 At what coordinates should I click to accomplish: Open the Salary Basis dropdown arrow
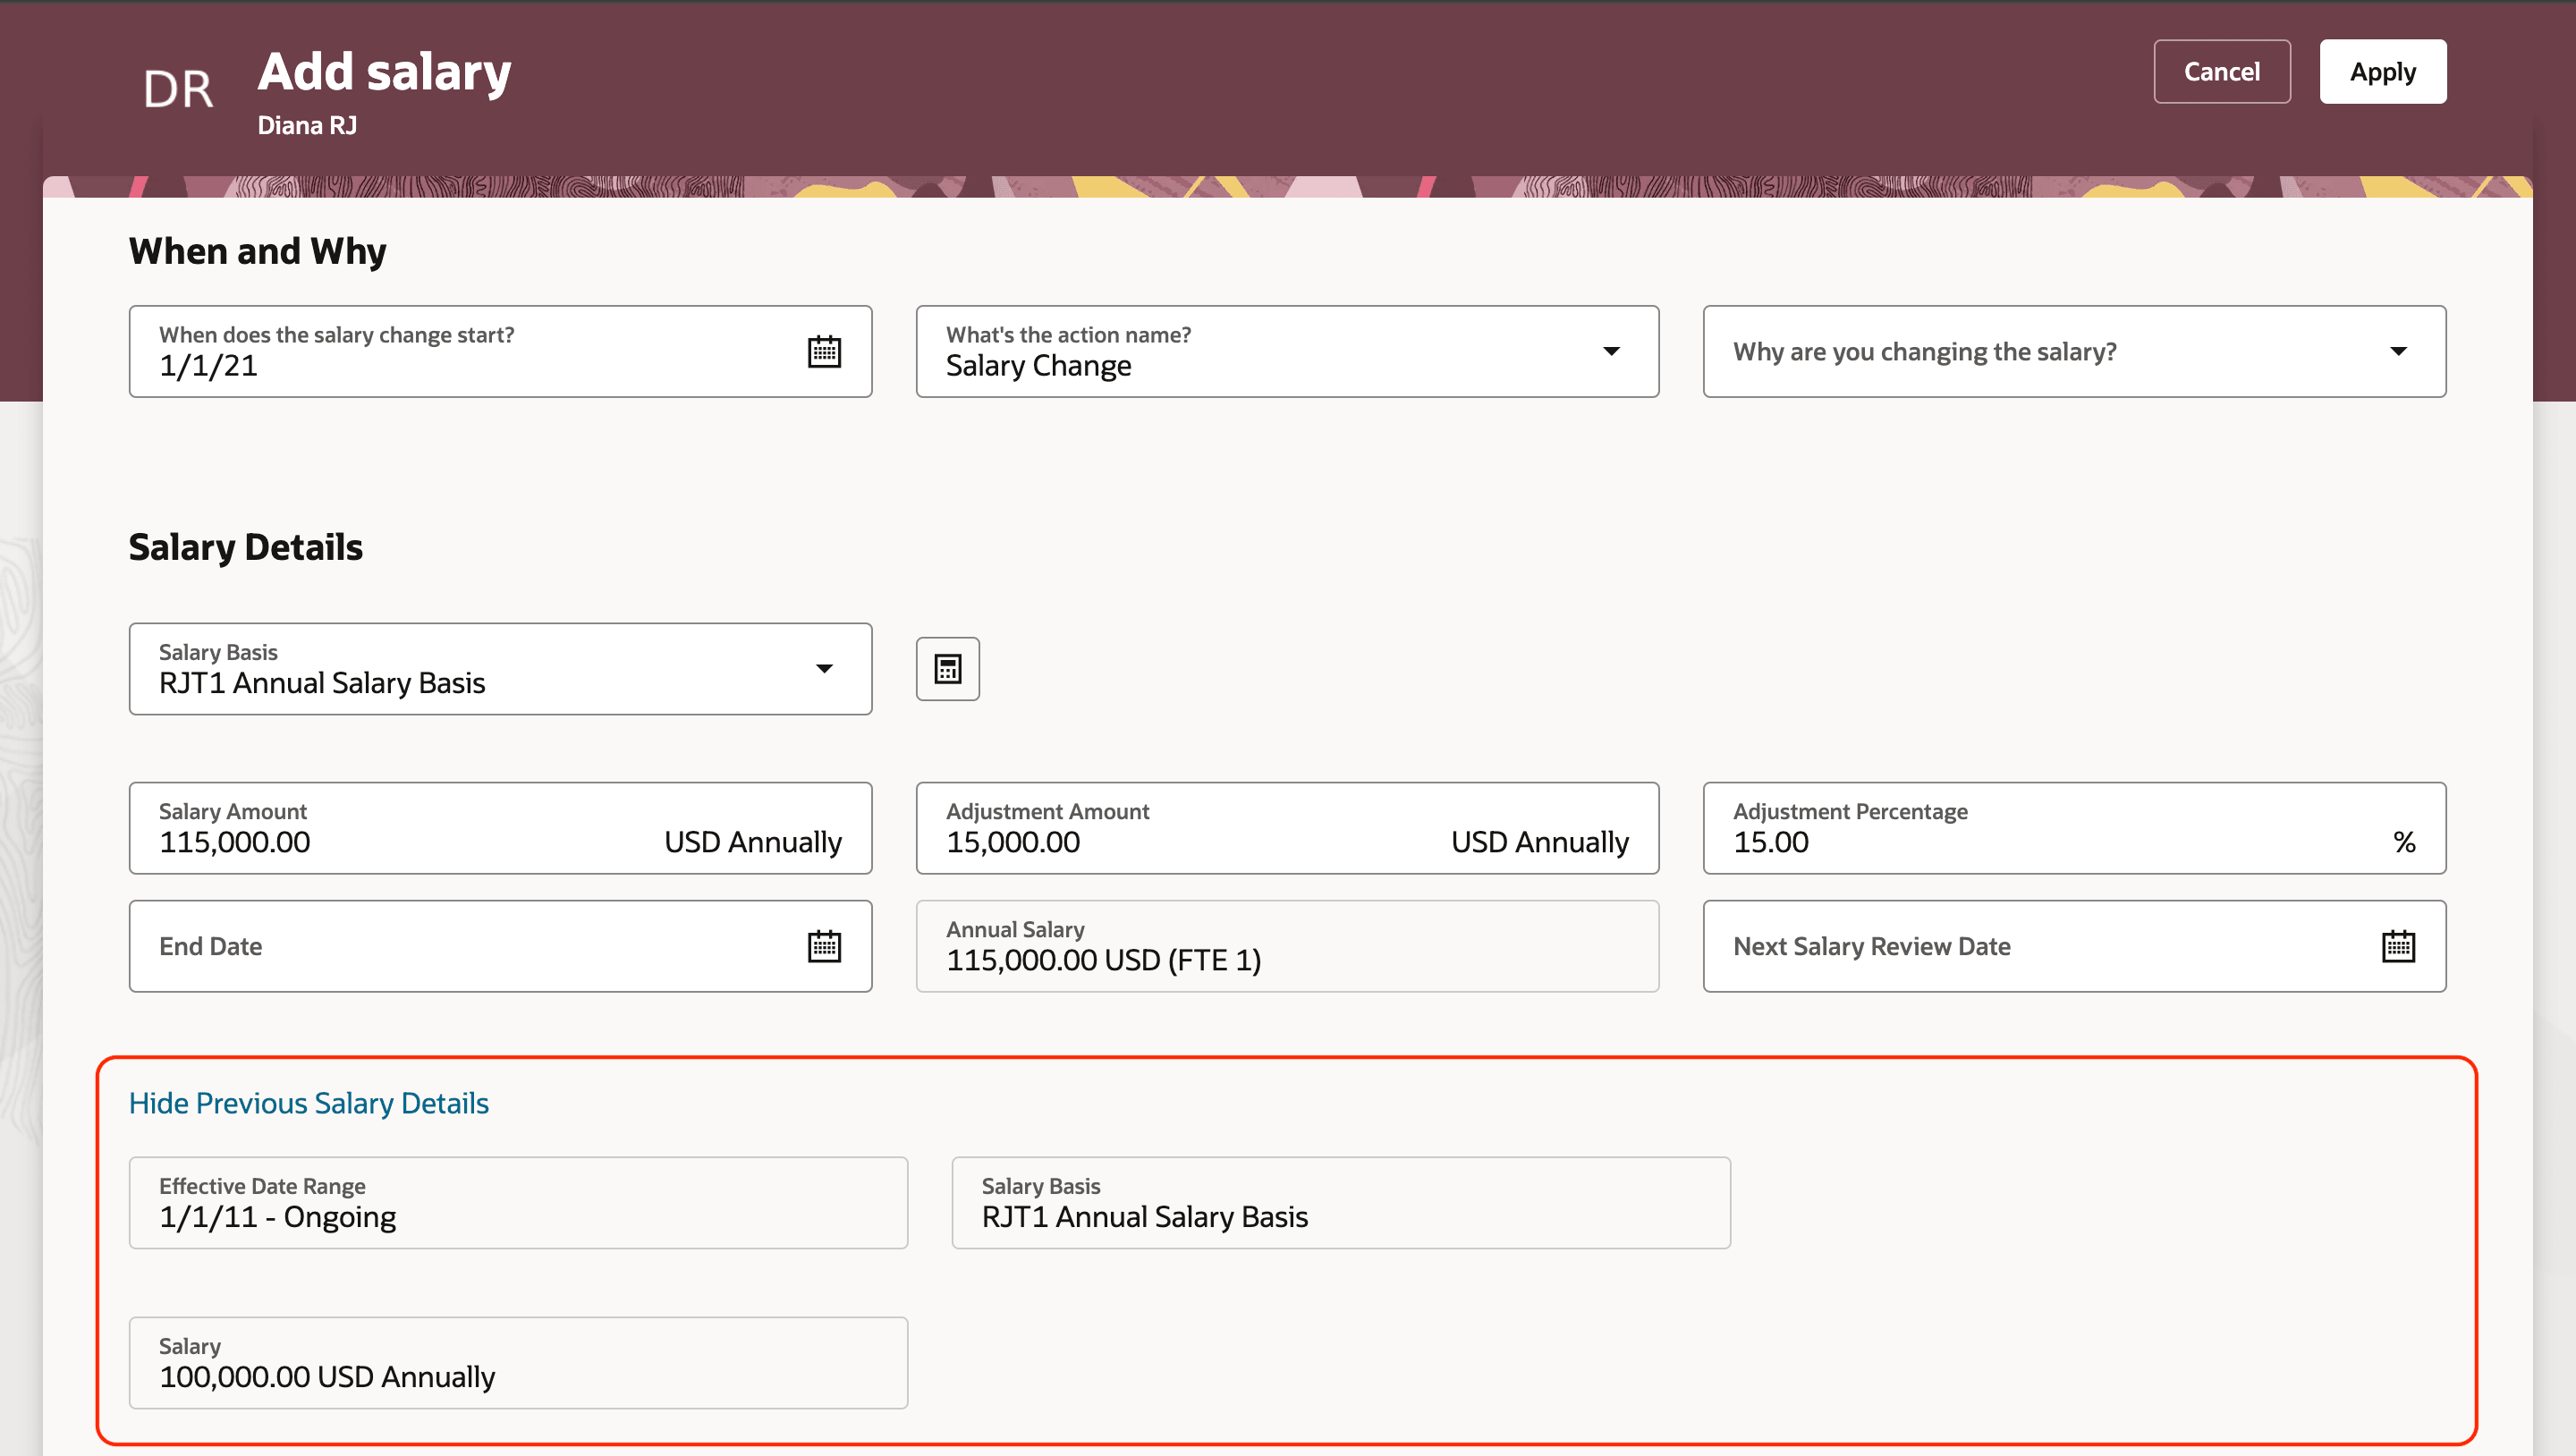click(x=824, y=668)
